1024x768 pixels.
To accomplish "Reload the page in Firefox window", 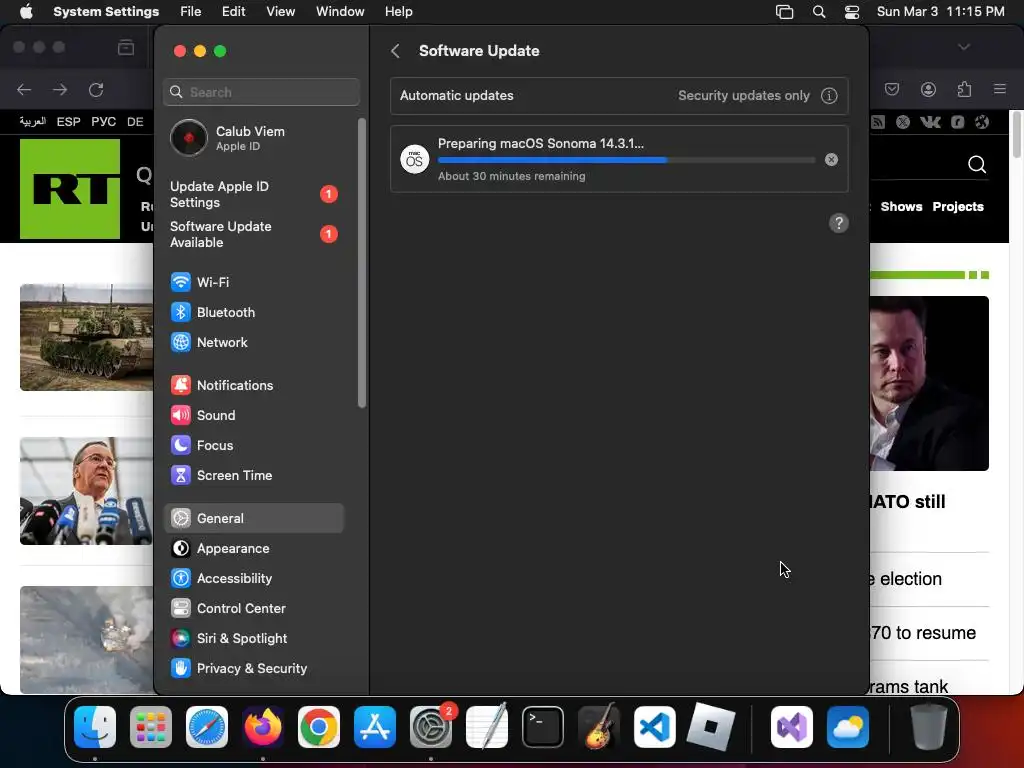I will (96, 89).
